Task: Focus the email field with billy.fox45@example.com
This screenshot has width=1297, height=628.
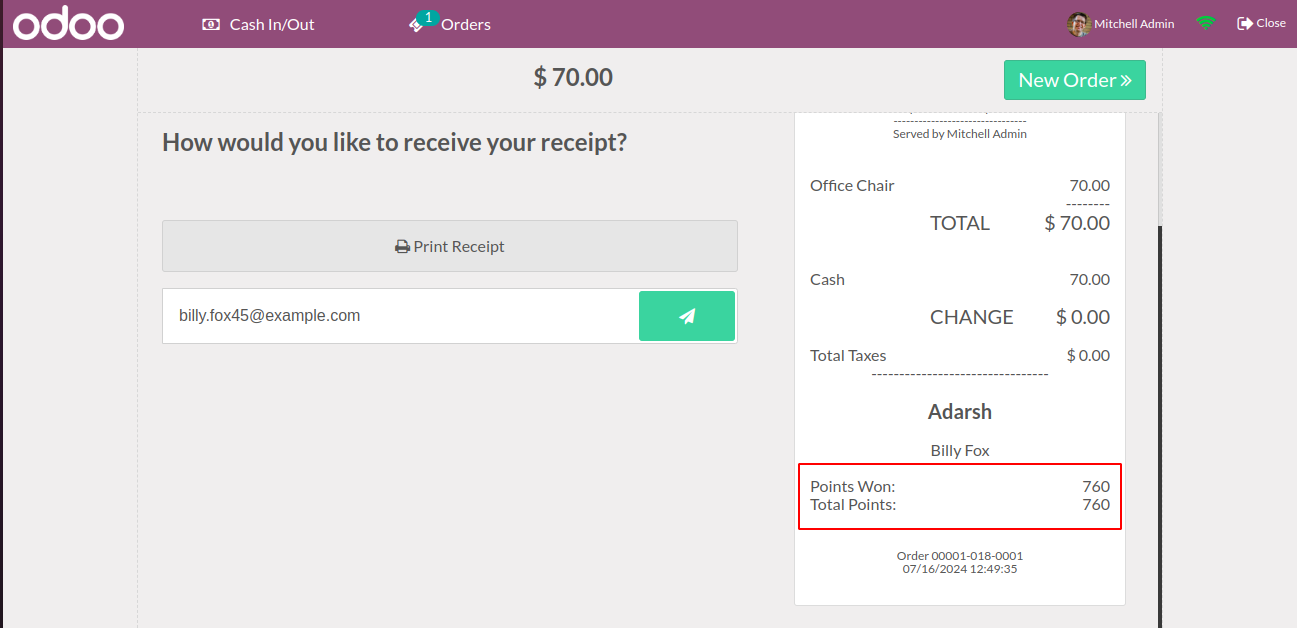Action: [401, 316]
